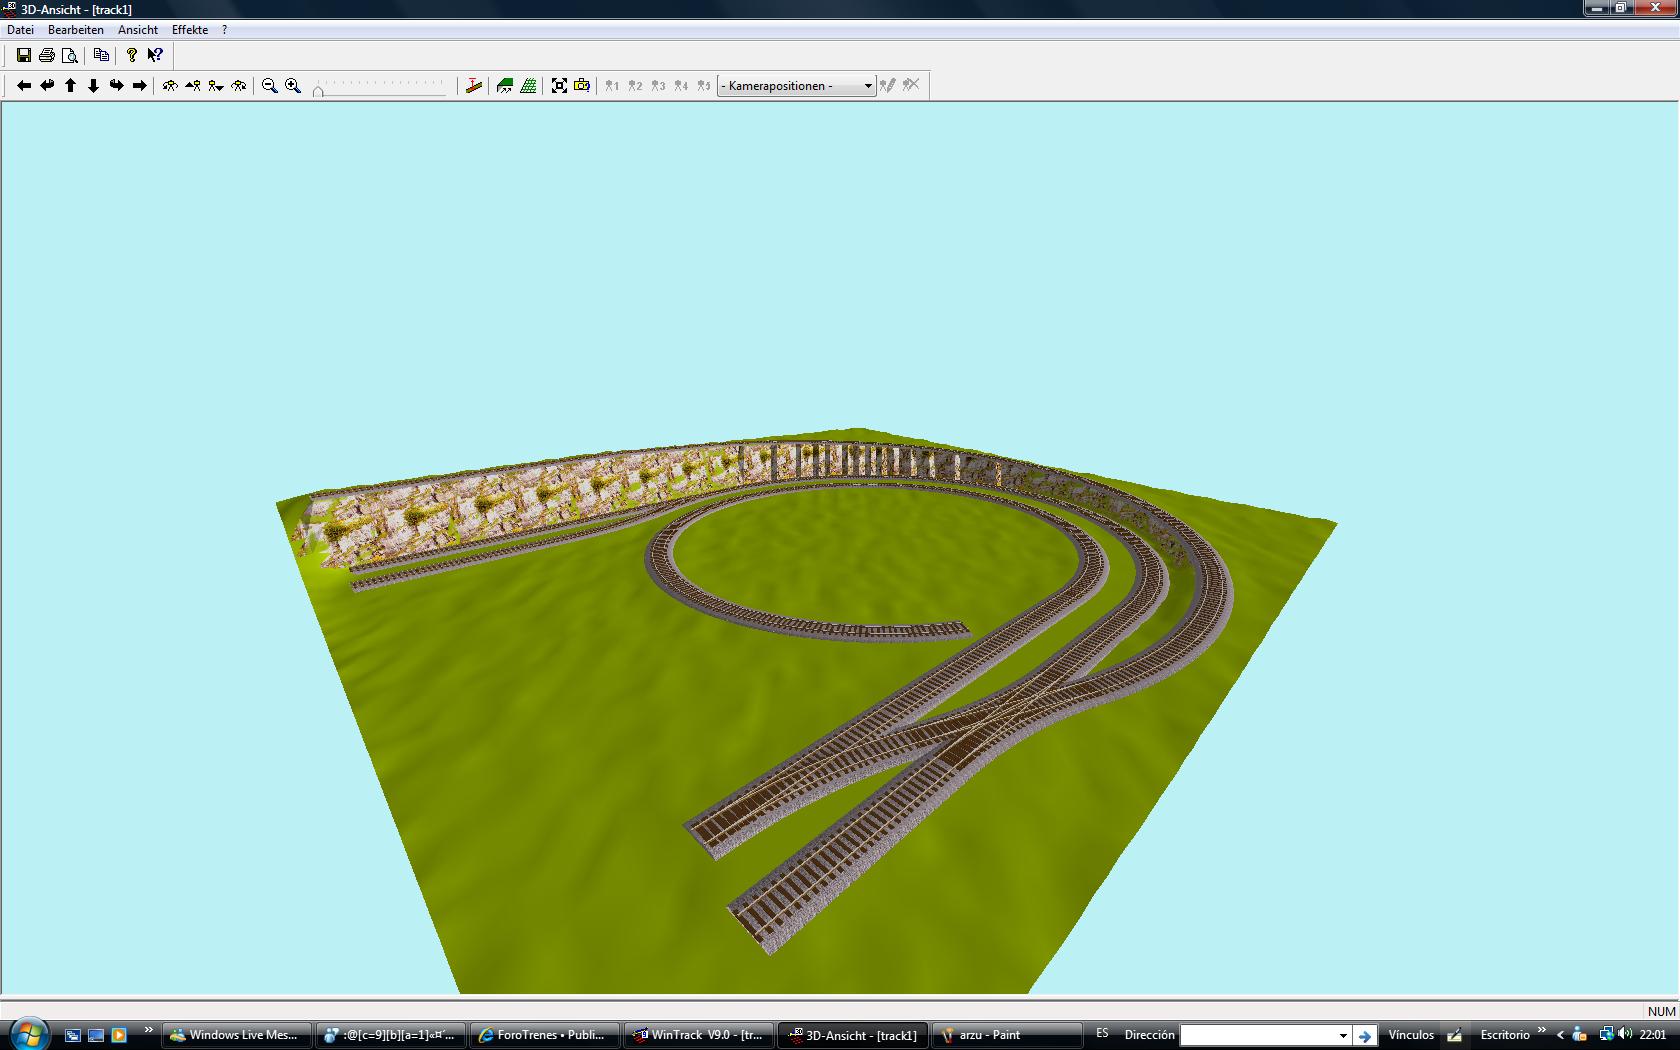Click the zoom out magnifier
The height and width of the screenshot is (1050, 1680).
[270, 86]
